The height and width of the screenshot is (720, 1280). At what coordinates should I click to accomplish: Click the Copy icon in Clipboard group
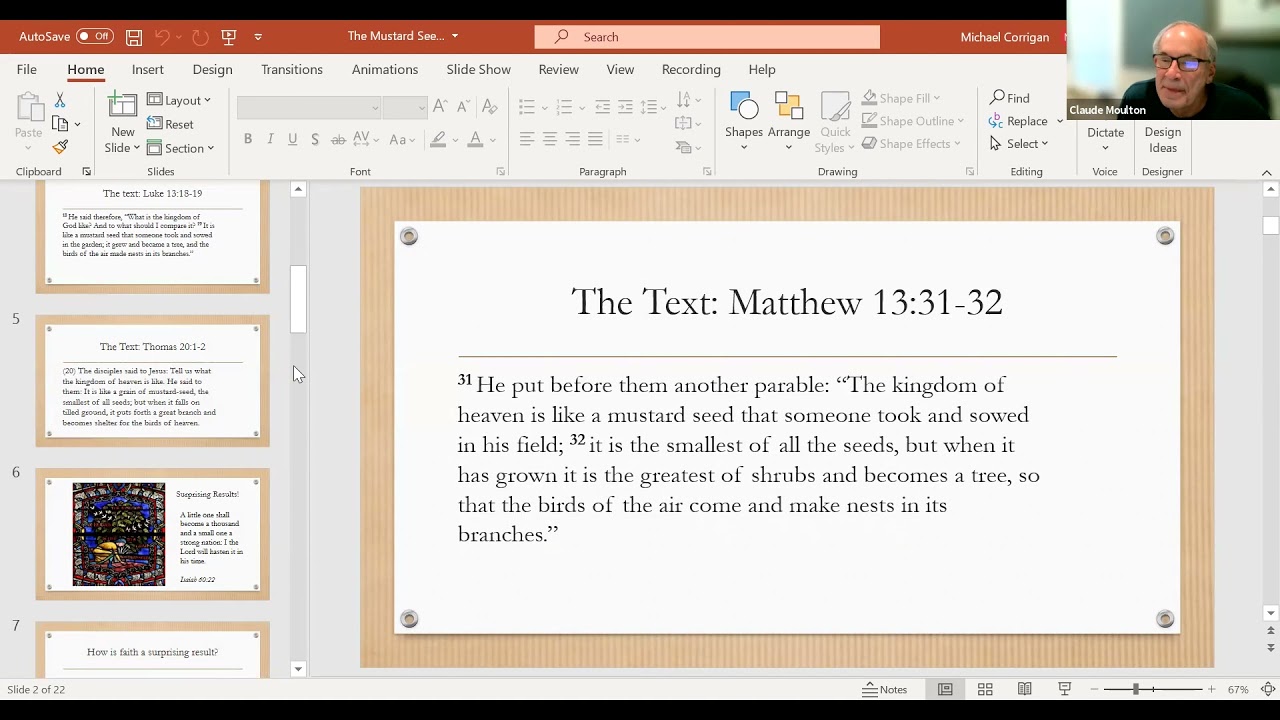(60, 124)
